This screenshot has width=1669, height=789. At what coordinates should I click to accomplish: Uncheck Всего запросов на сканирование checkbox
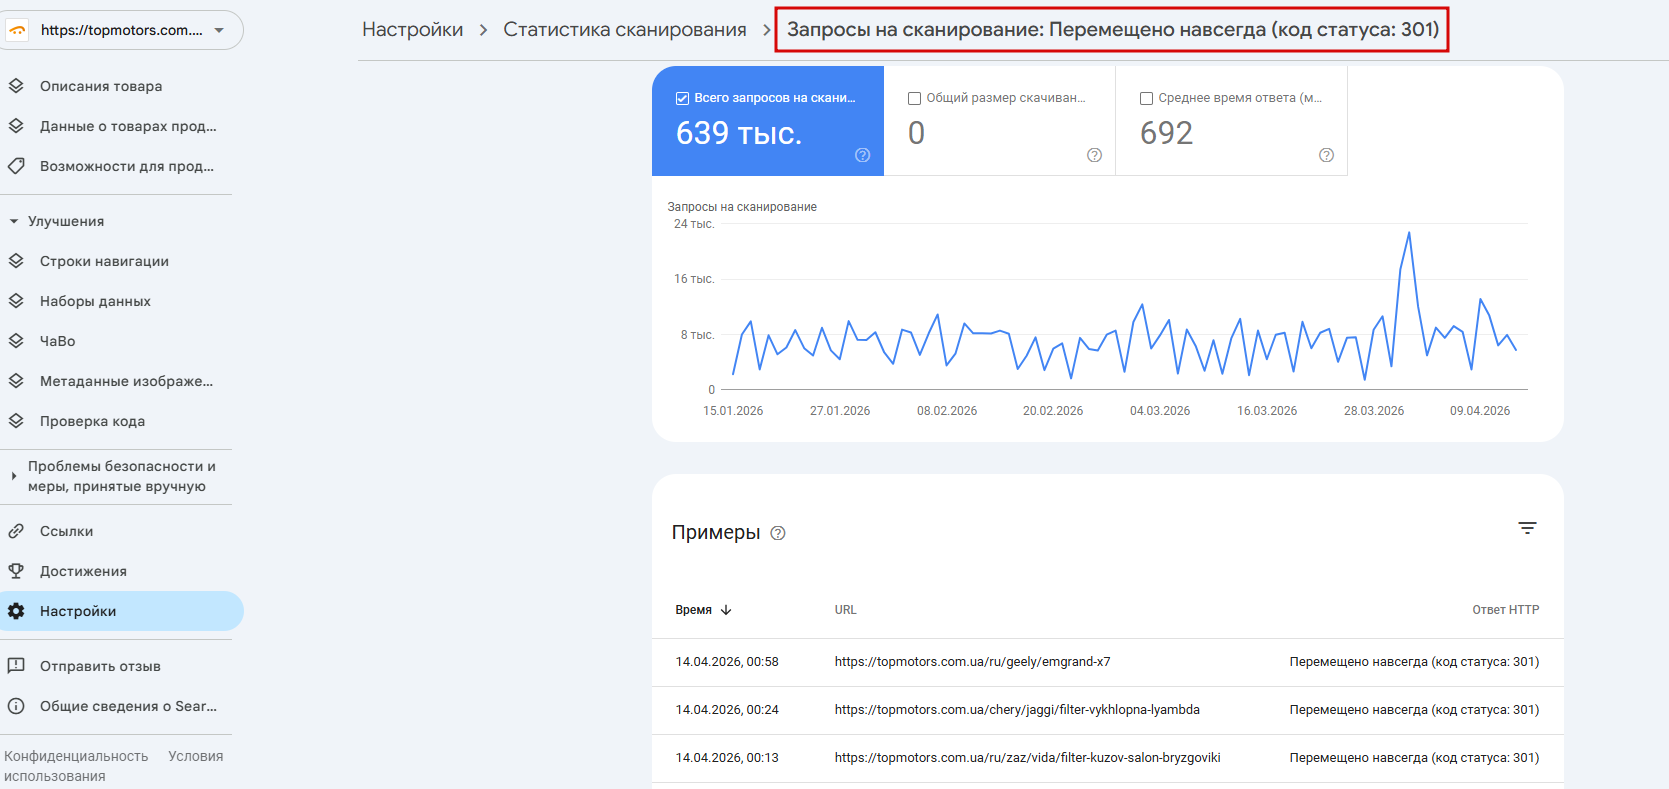click(682, 98)
